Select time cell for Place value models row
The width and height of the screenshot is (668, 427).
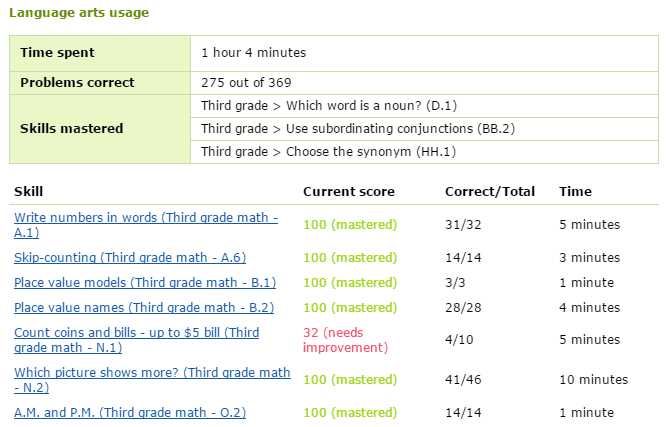pyautogui.click(x=587, y=283)
